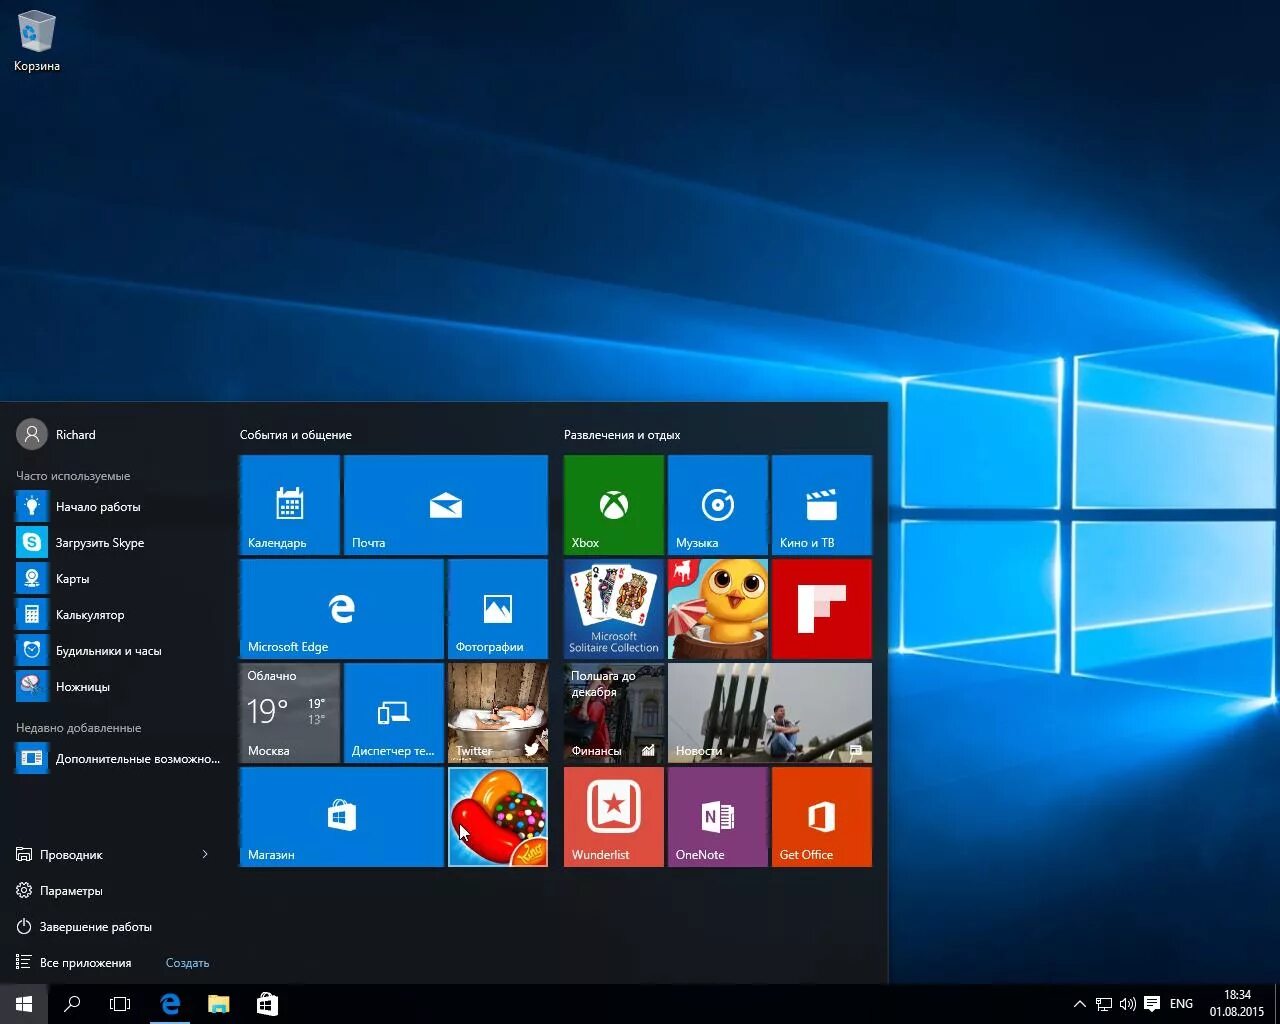
Task: Switch input language ENG indicator
Action: pos(1181,1004)
